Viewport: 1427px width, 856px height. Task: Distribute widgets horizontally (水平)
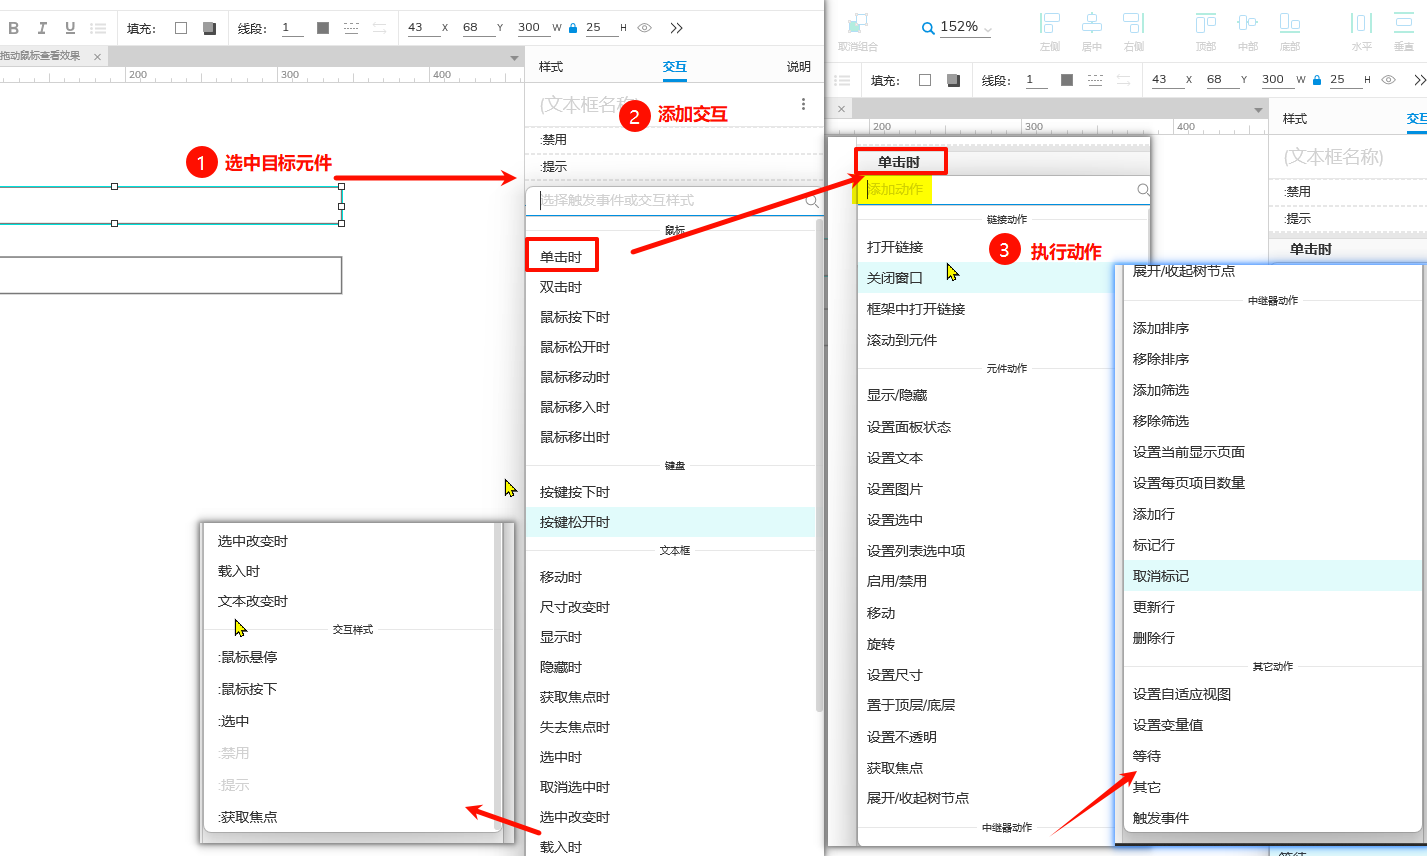1362,23
